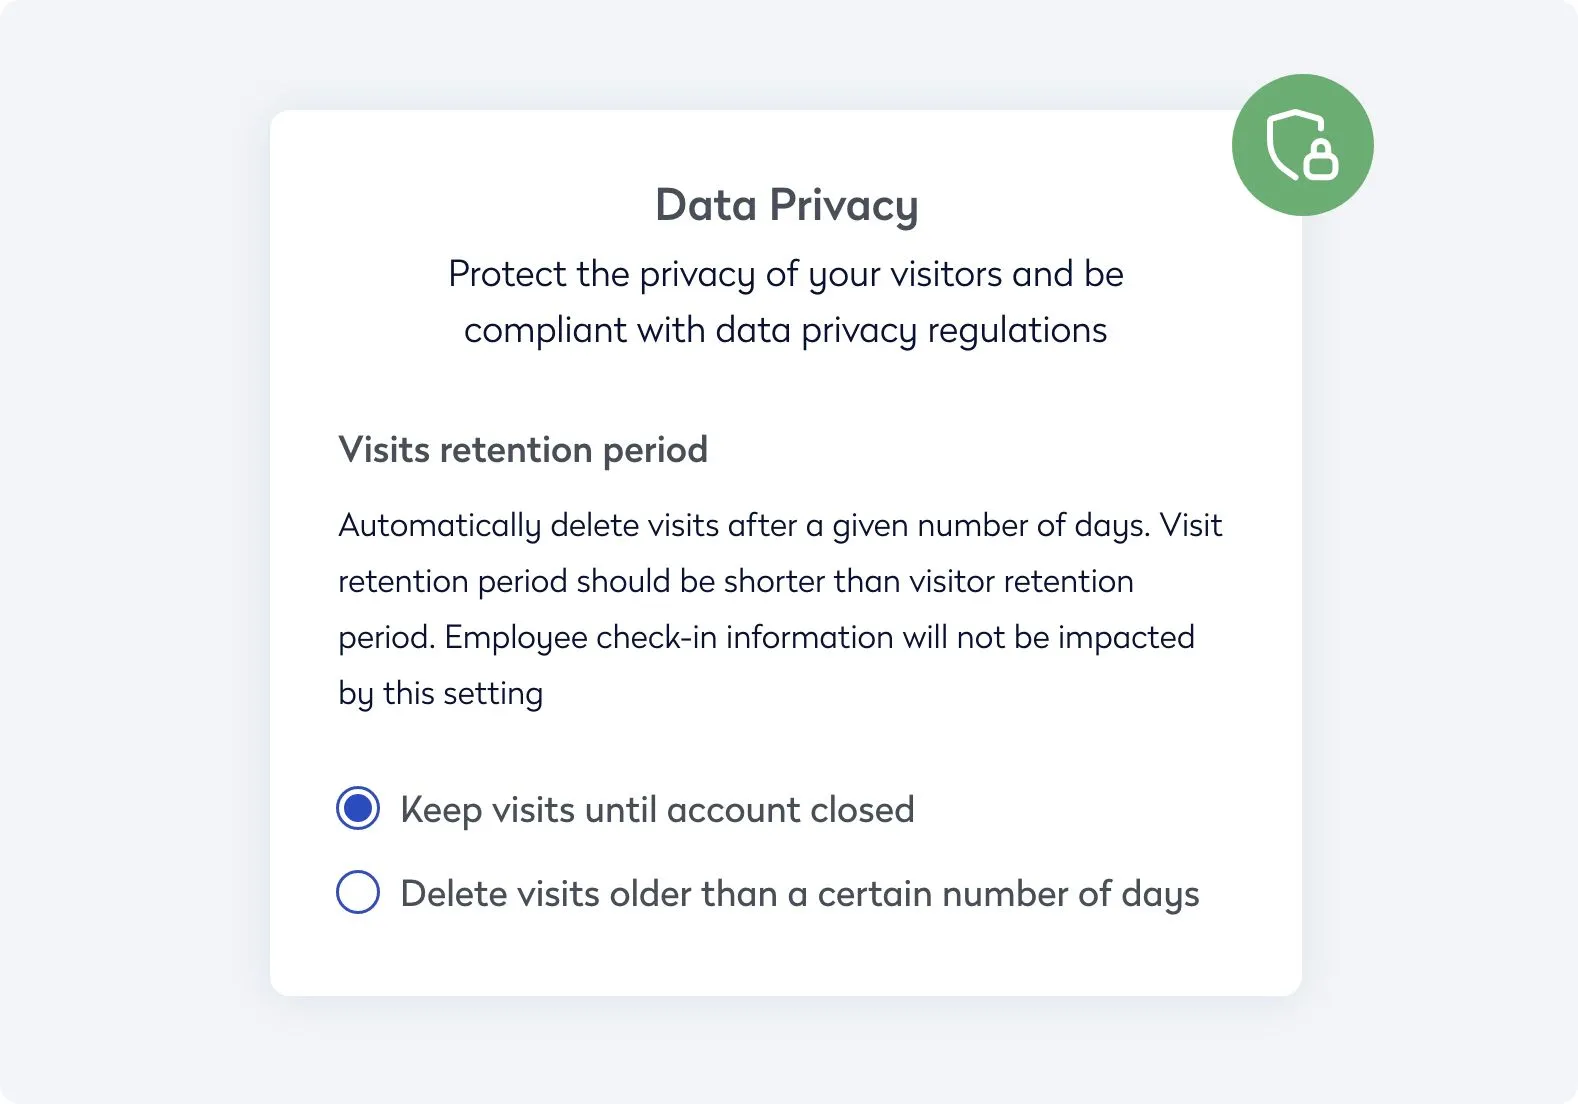Select the Keep visits until account closed radio

[358, 808]
